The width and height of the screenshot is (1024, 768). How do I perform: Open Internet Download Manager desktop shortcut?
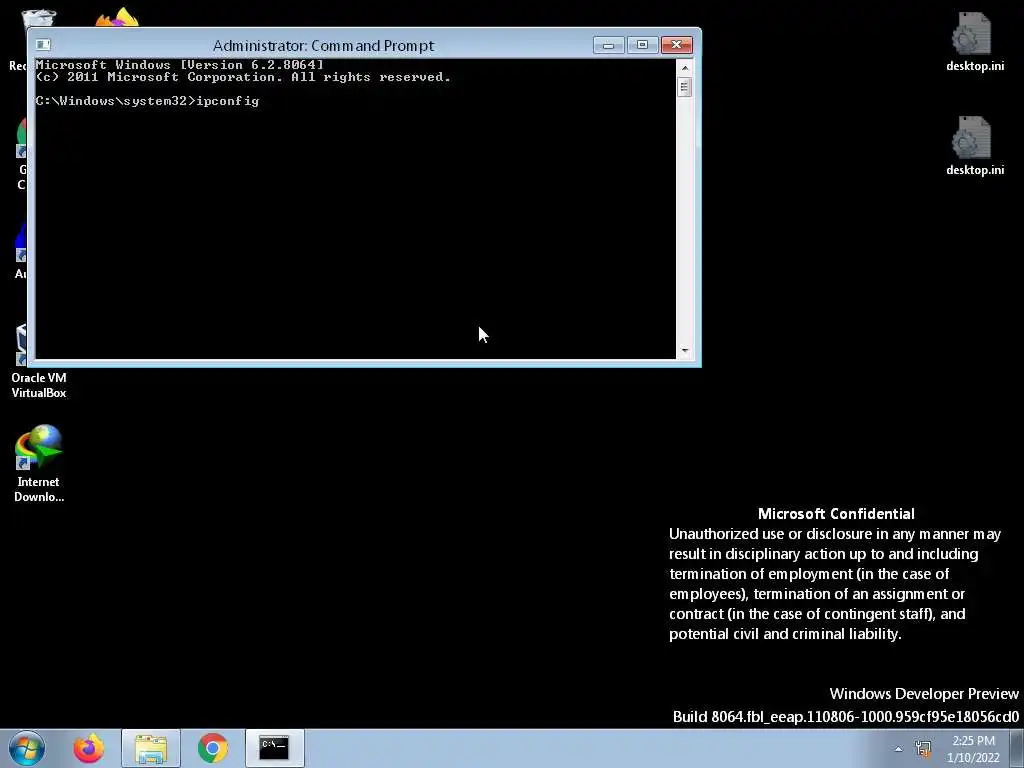38,464
